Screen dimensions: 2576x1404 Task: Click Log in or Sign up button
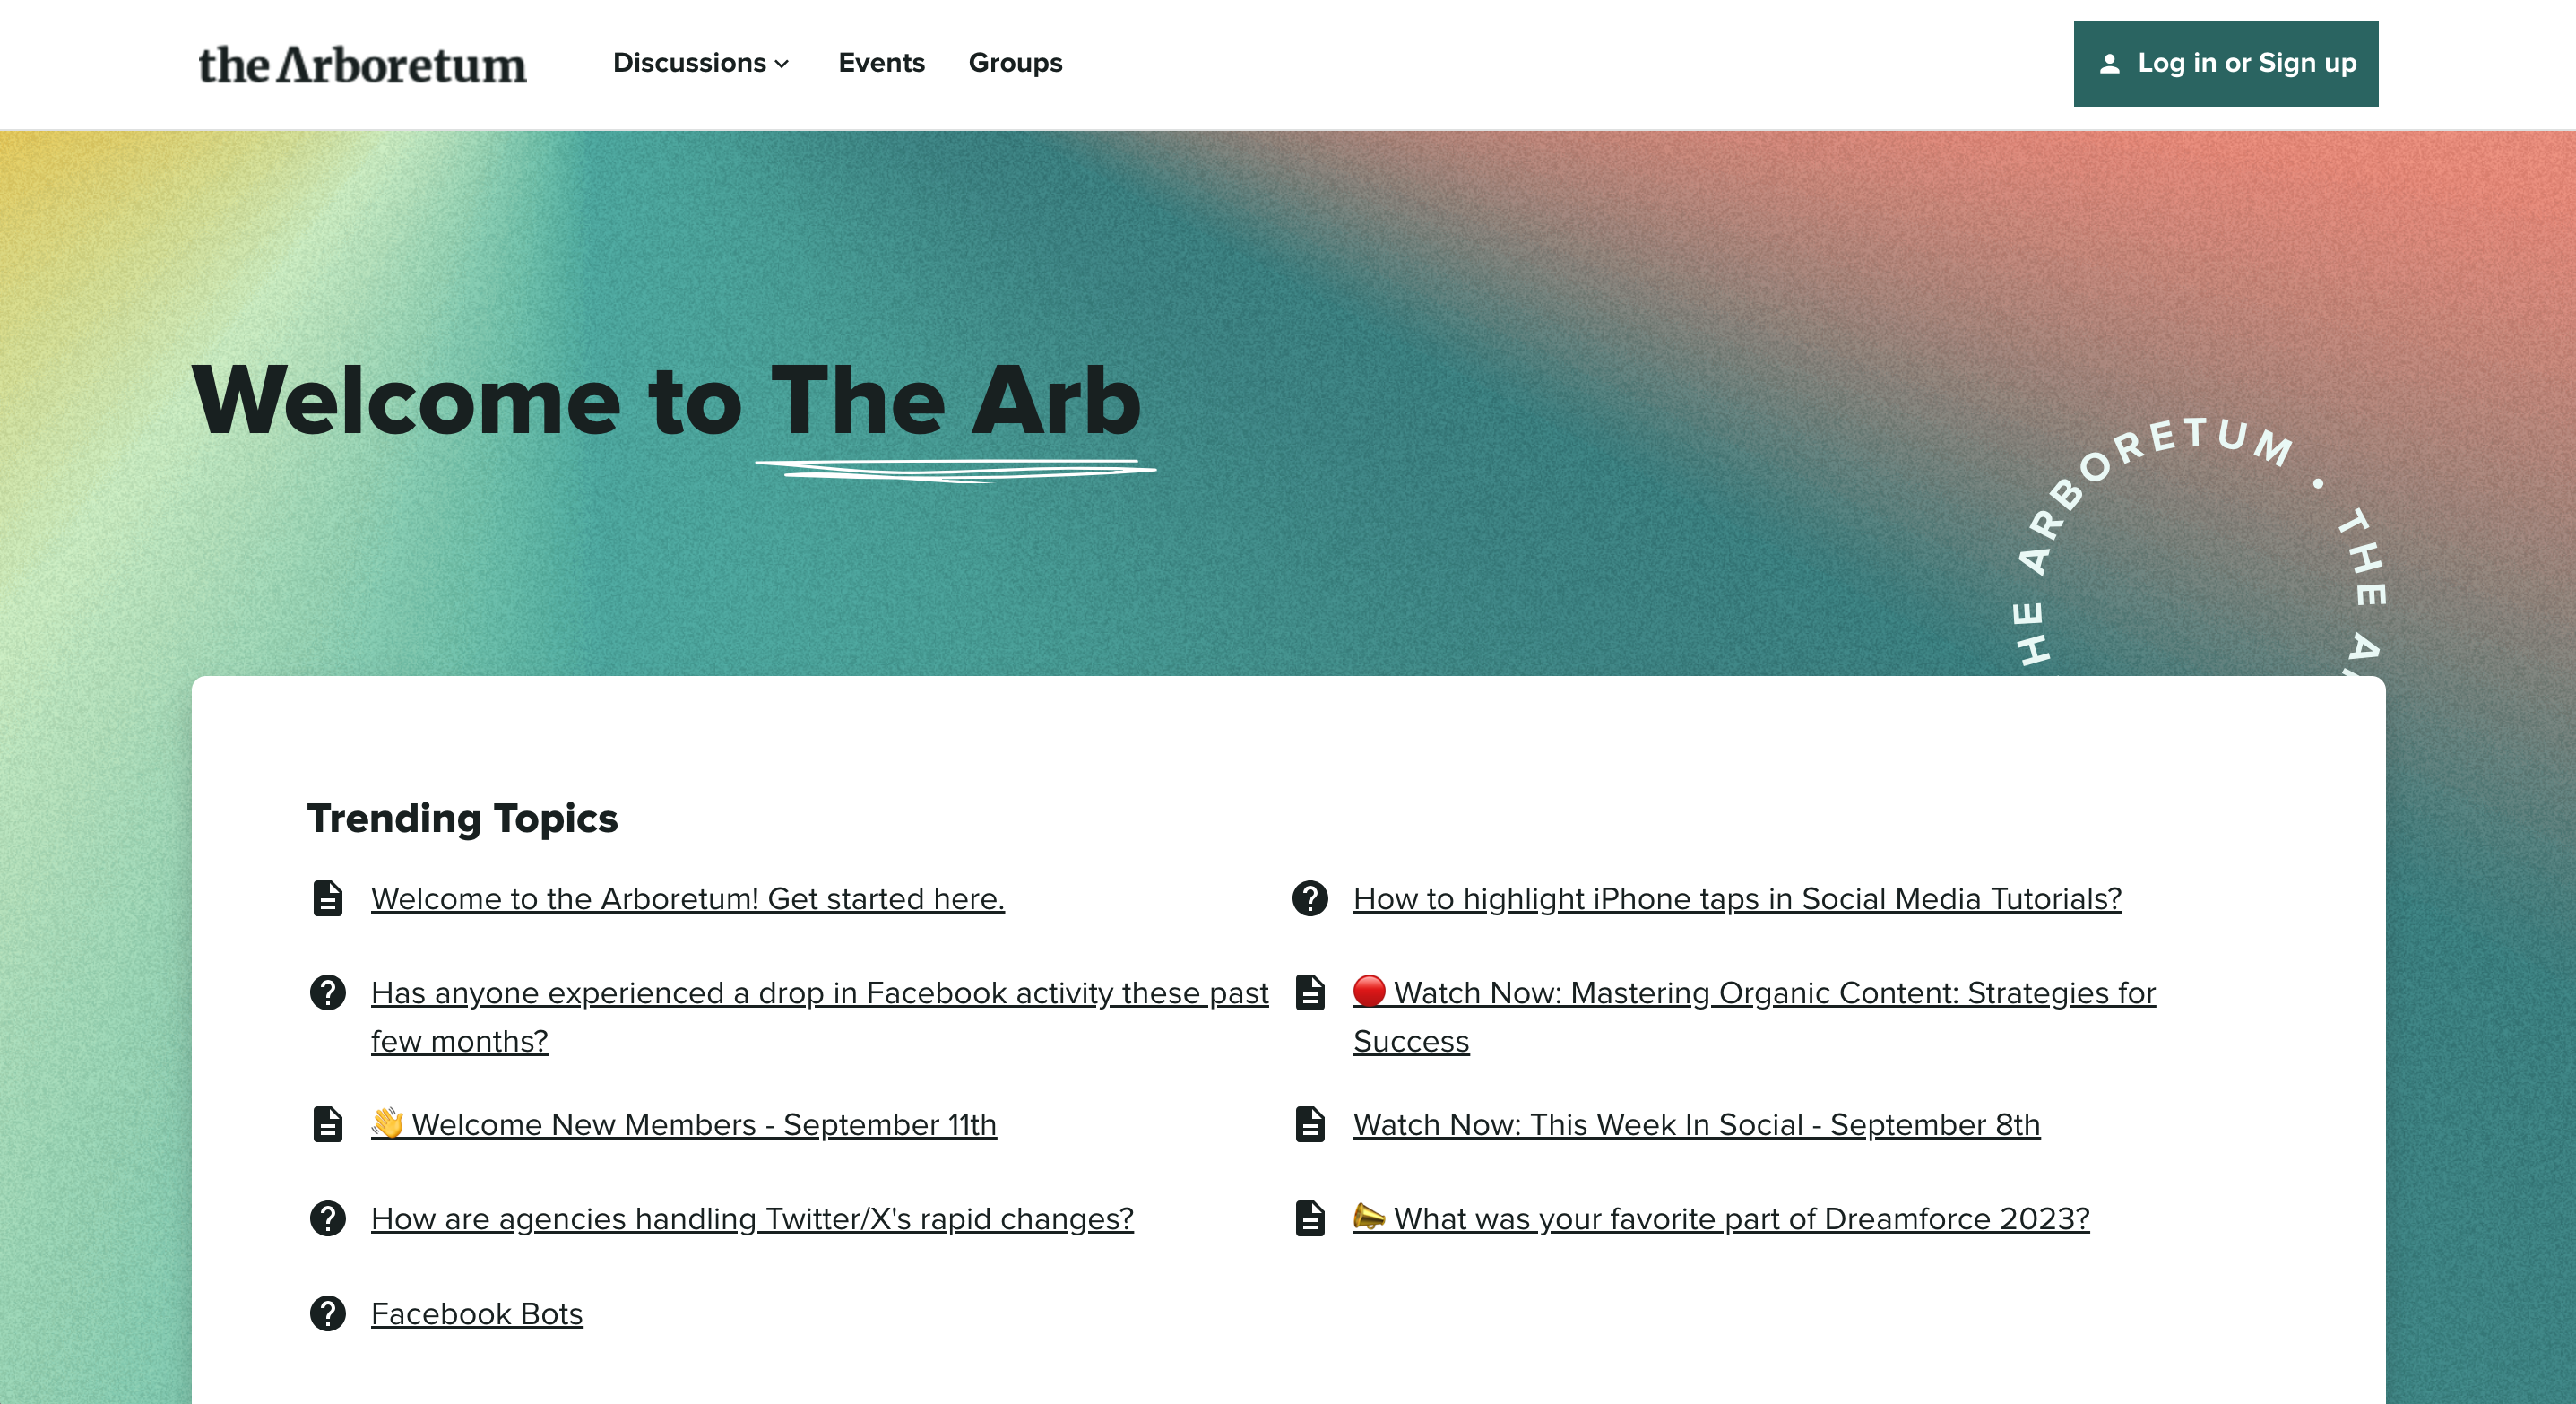[2226, 64]
